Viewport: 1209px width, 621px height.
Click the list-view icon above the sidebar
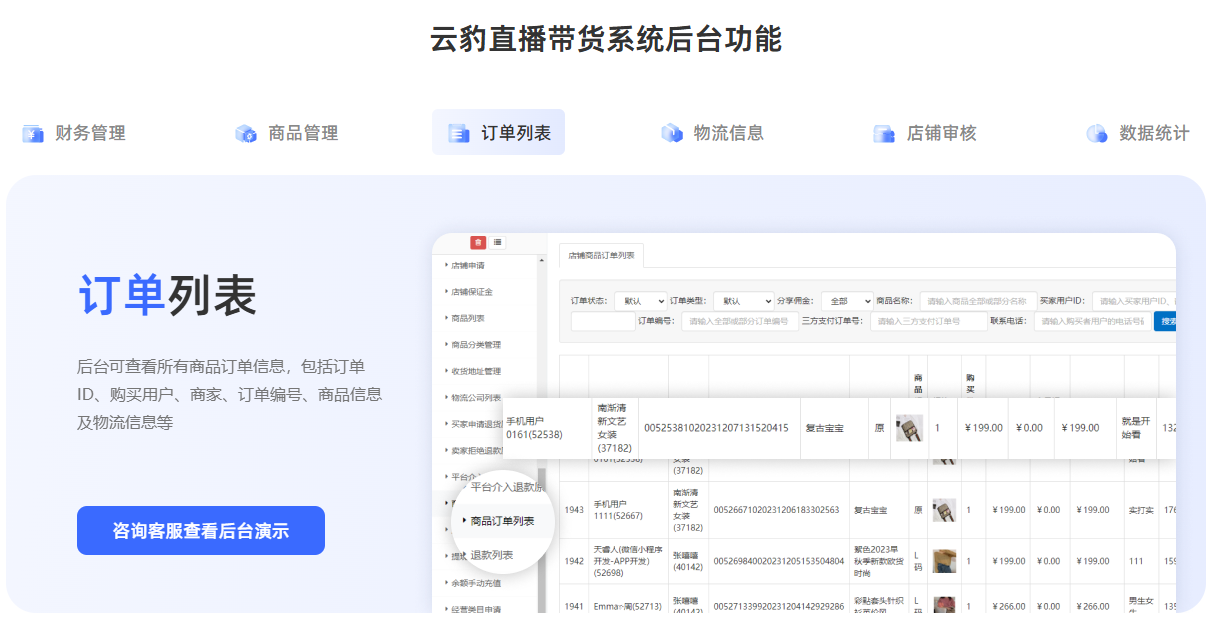498,242
